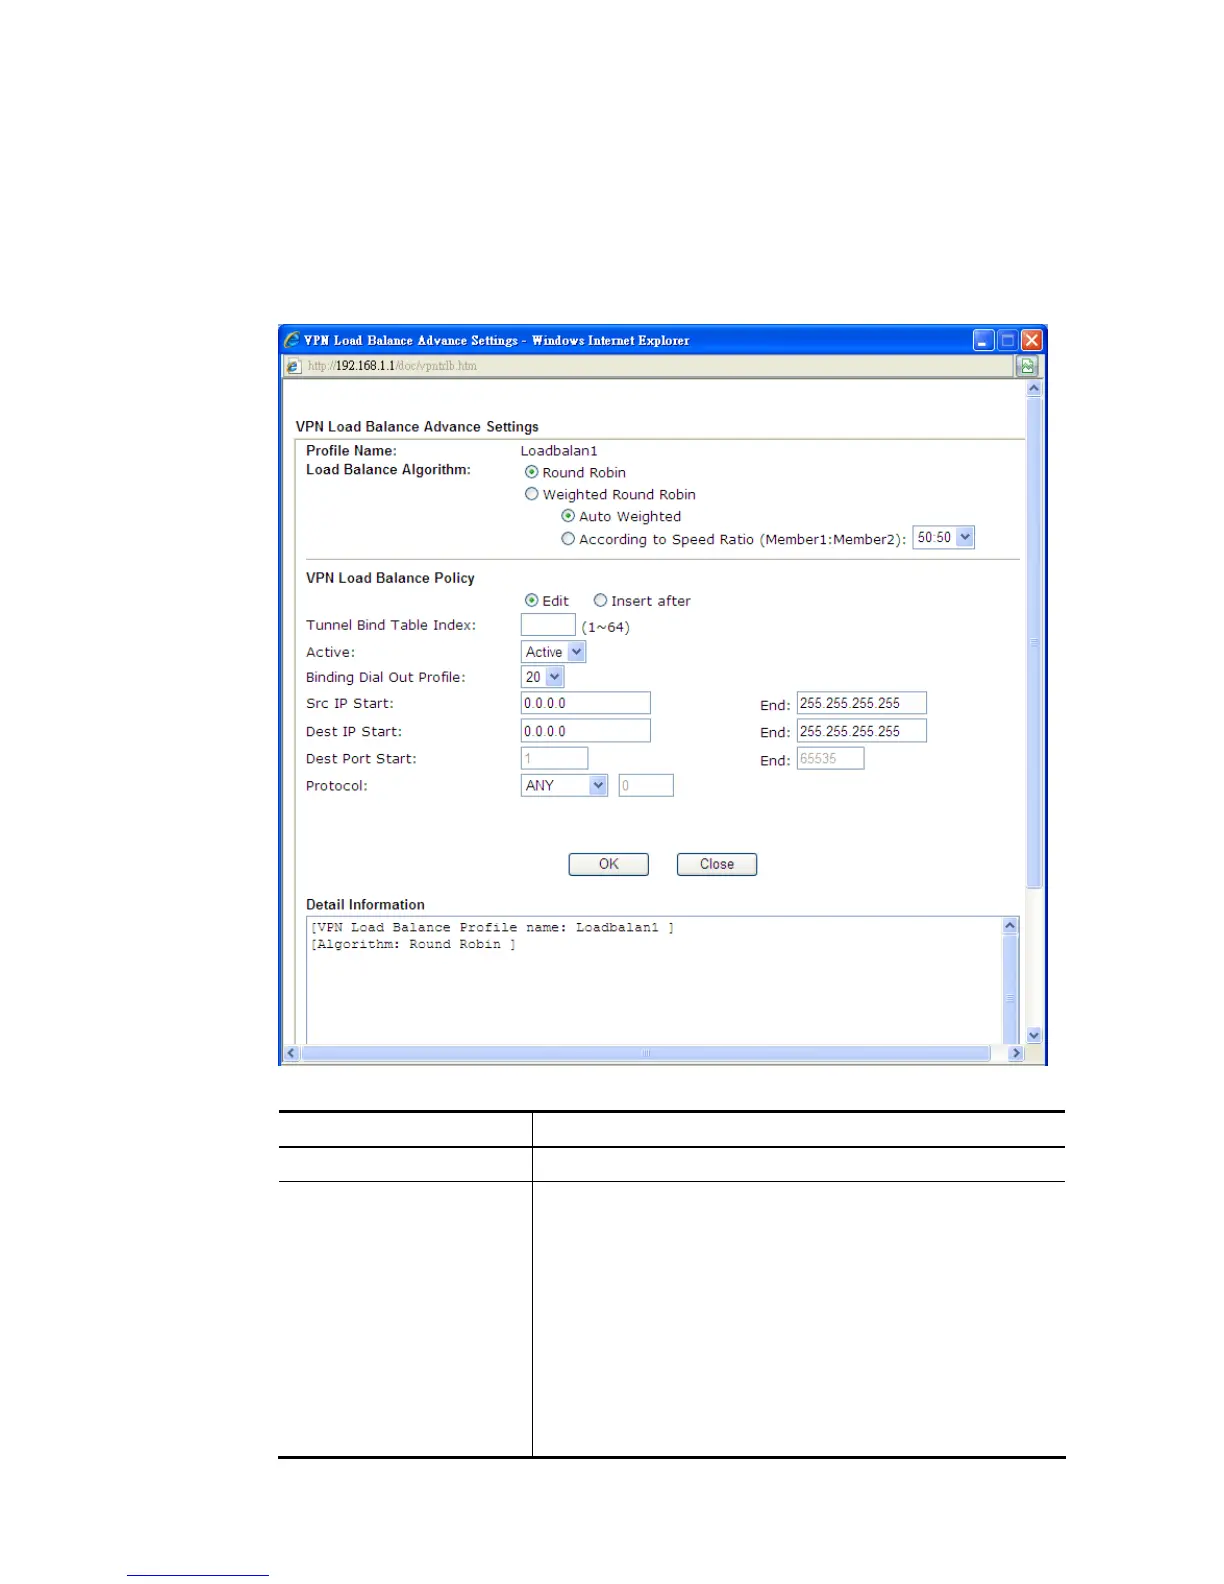
Task: Click the Dest Port Start field
Action: 554,758
